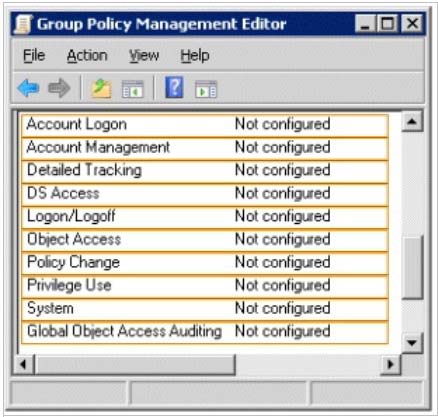The height and width of the screenshot is (417, 438).
Task: Click the horizontal scrollbar thumb
Action: pyautogui.click(x=135, y=364)
